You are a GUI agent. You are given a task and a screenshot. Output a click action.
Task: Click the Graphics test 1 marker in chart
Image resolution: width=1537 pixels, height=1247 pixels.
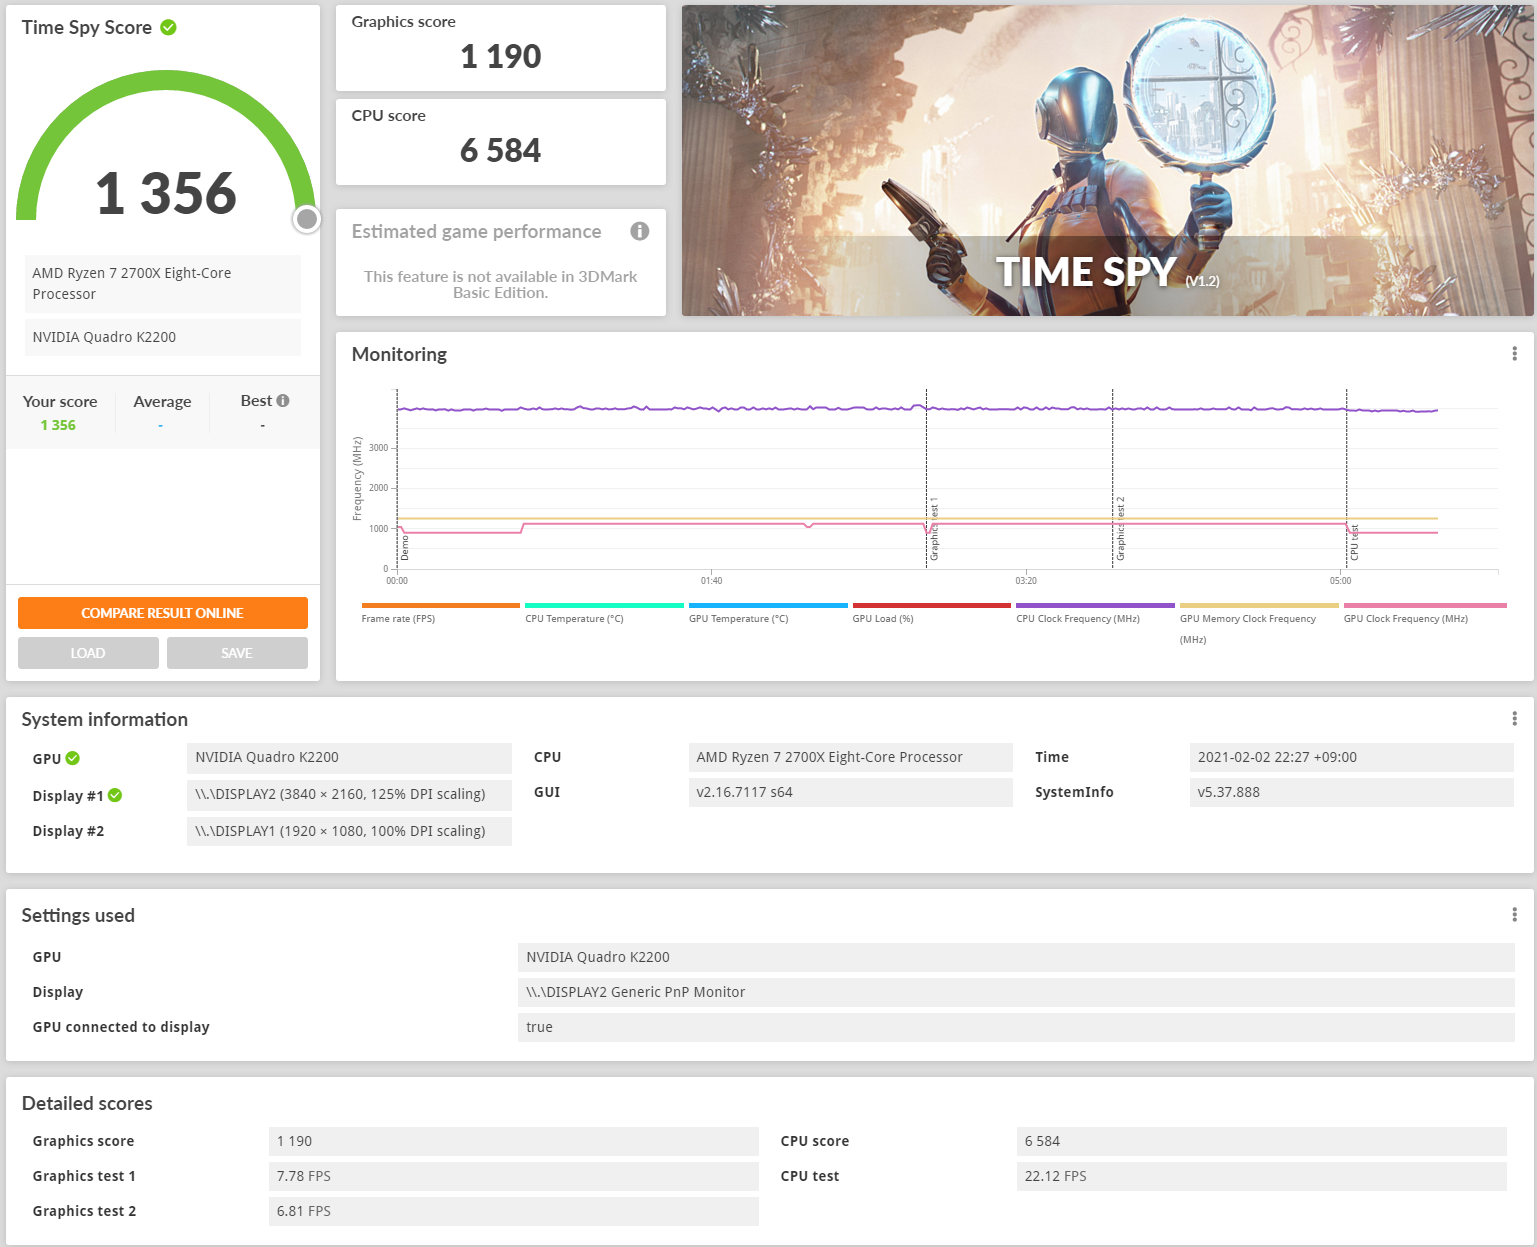coord(934,530)
